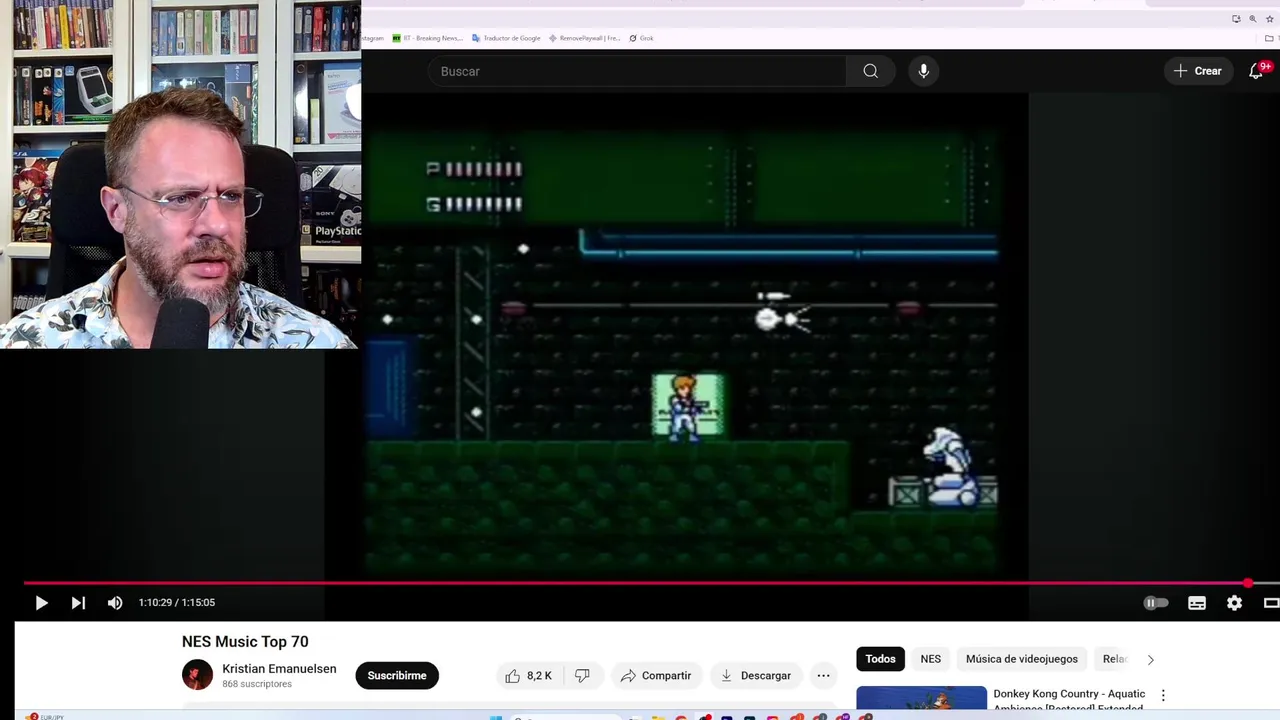1280x720 pixels.
Task: Open Kristian Emanuelsen channel link
Action: 279,669
